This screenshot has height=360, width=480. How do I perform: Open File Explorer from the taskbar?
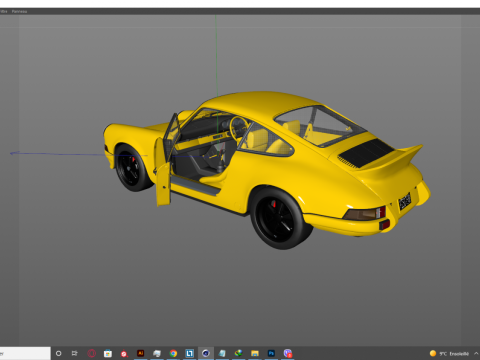point(255,353)
